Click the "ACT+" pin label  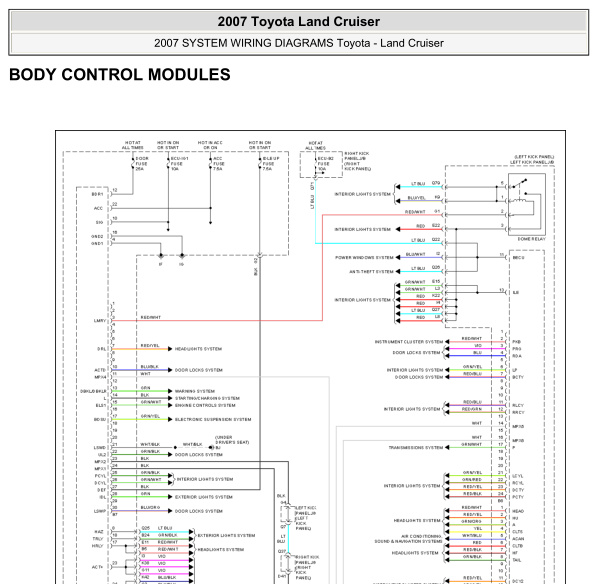pyautogui.click(x=98, y=567)
